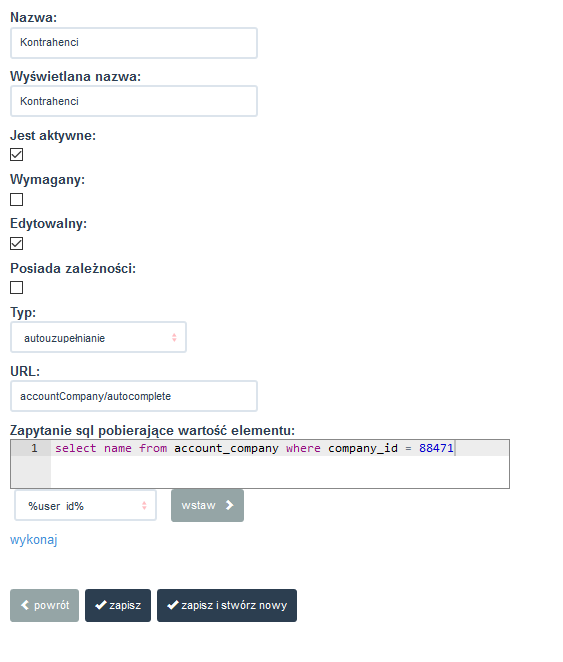Select line number 1 in SQL gutter
563x662 pixels.
click(34, 448)
